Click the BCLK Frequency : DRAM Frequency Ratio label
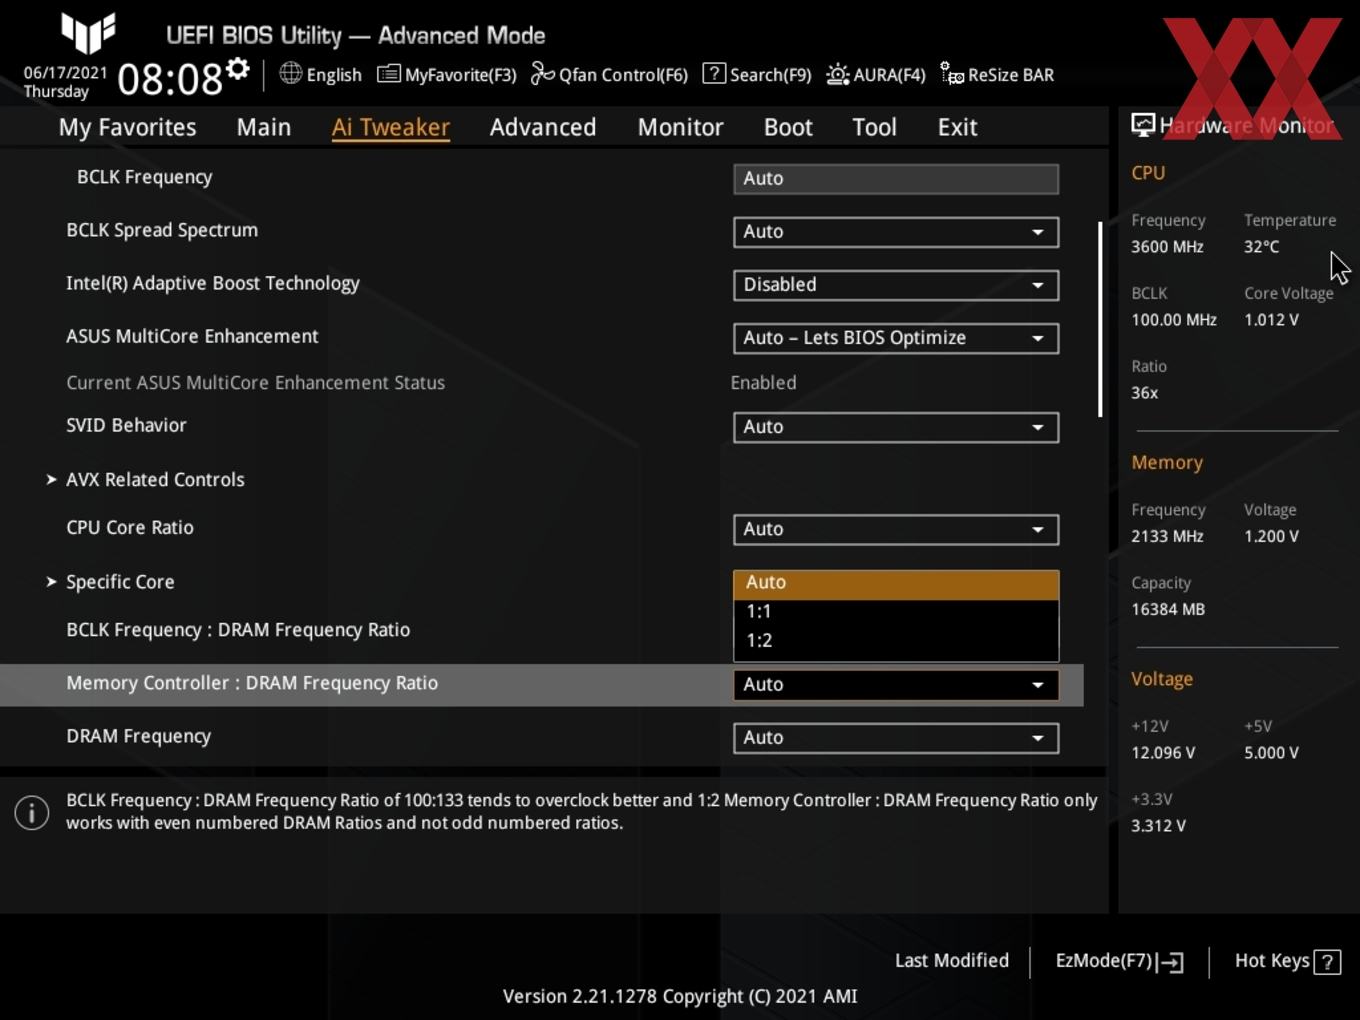 click(x=238, y=630)
